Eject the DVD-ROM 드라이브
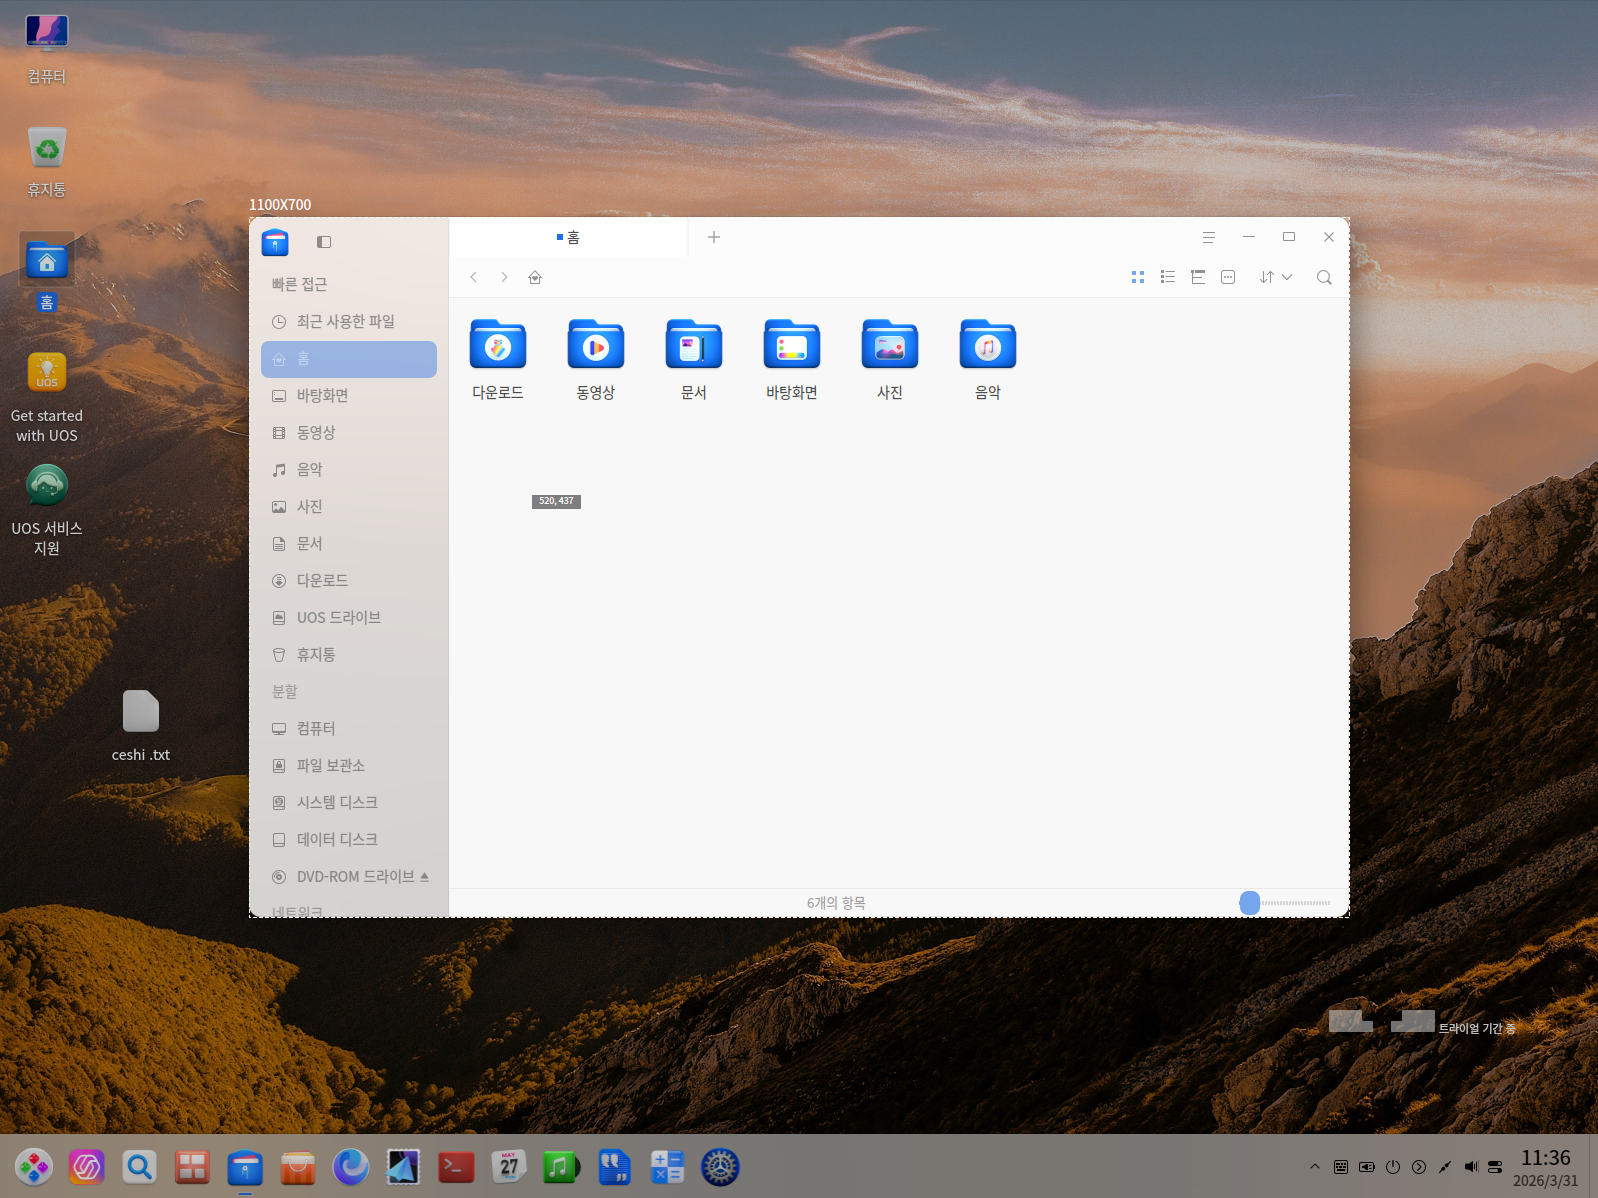This screenshot has width=1598, height=1198. (x=424, y=877)
